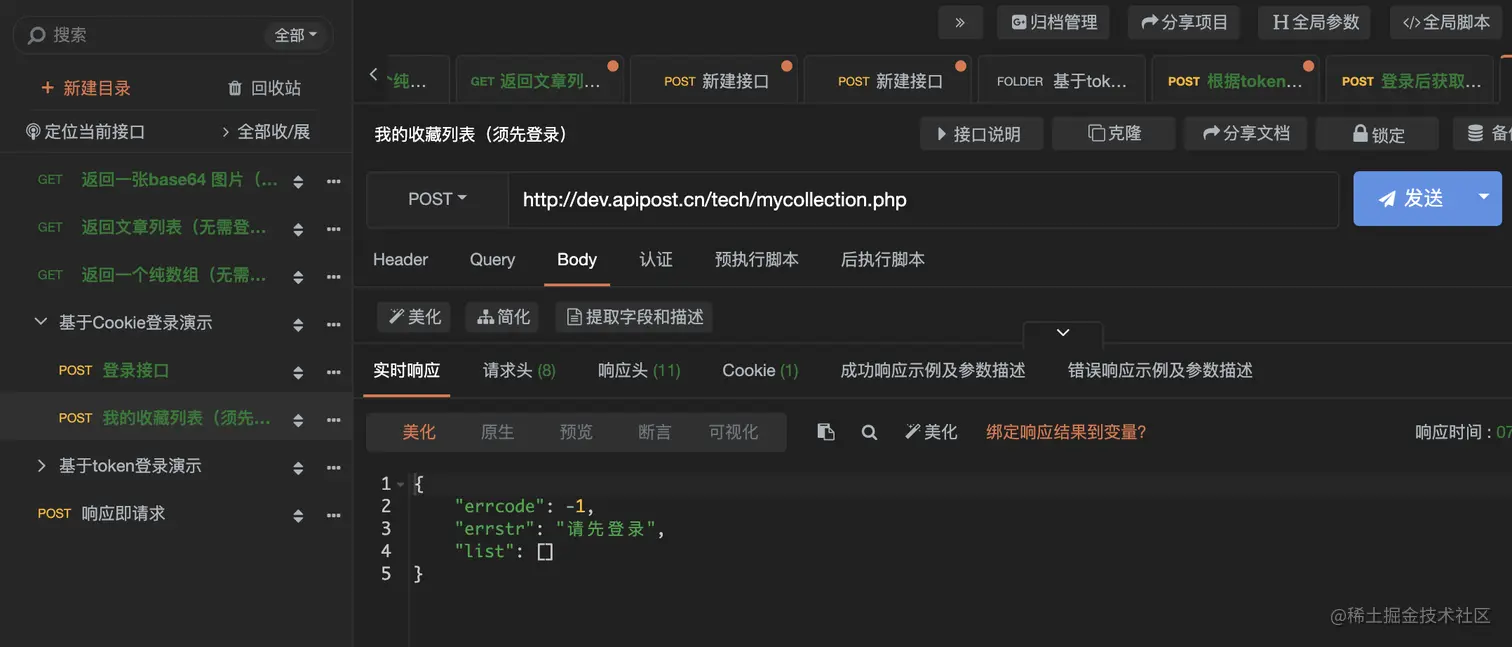Viewport: 1512px width, 647px height.
Task: Open the POST method dropdown
Action: [437, 199]
